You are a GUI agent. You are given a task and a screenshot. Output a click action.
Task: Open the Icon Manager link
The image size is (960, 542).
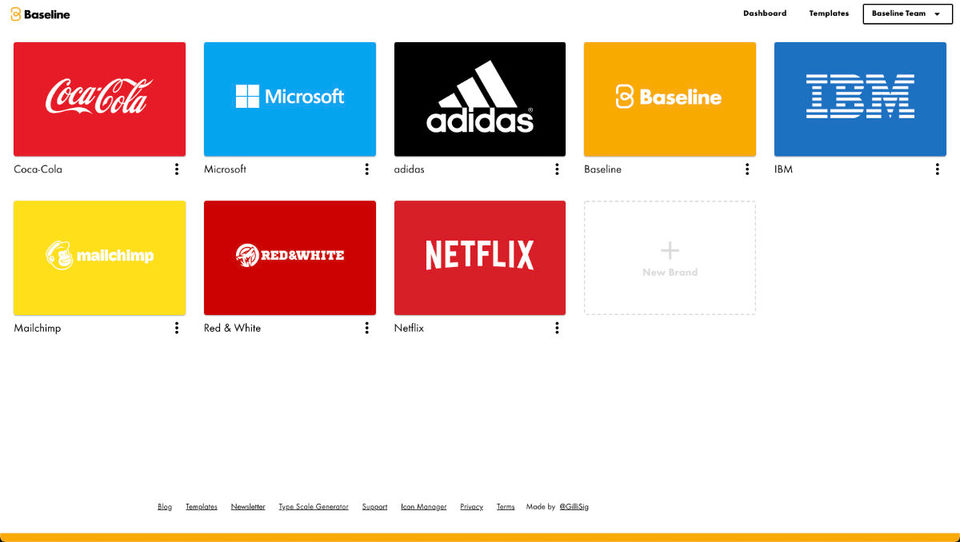tap(424, 506)
